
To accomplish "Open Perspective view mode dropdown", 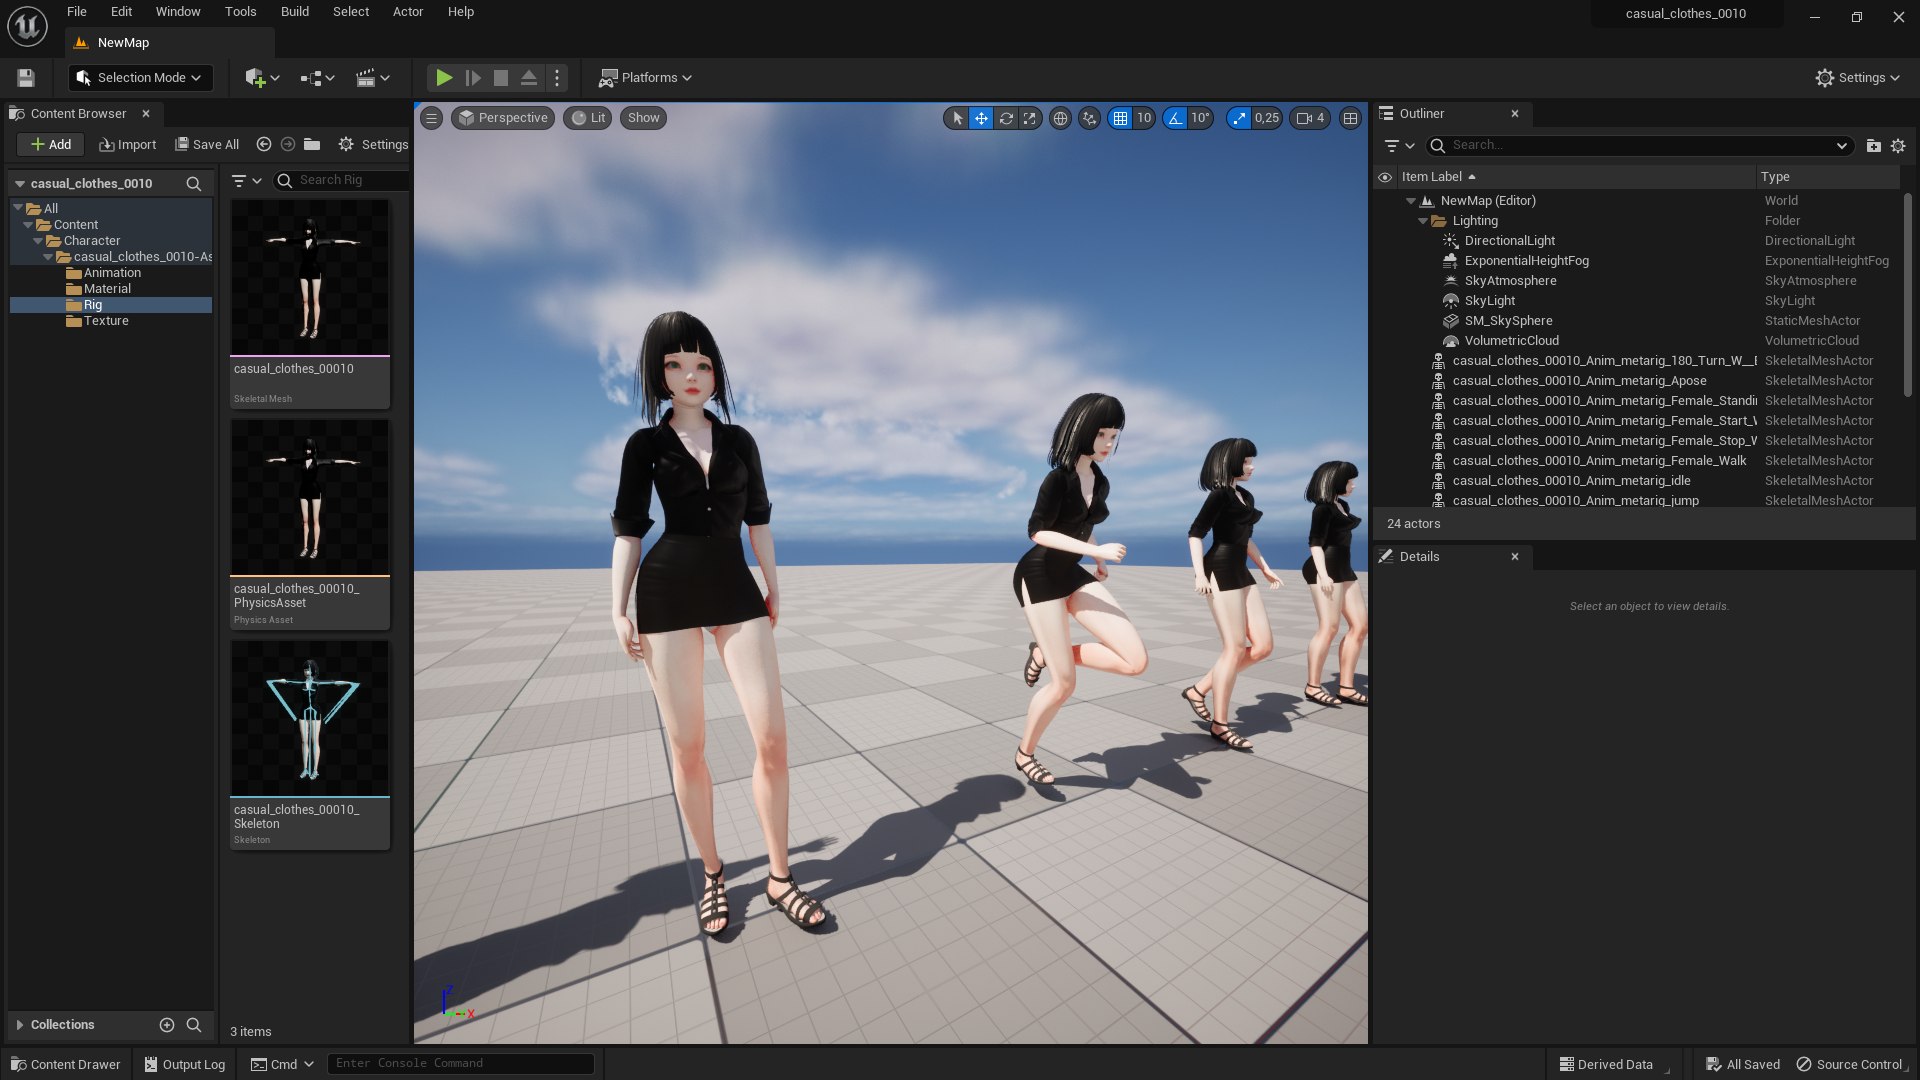I will click(x=503, y=118).
